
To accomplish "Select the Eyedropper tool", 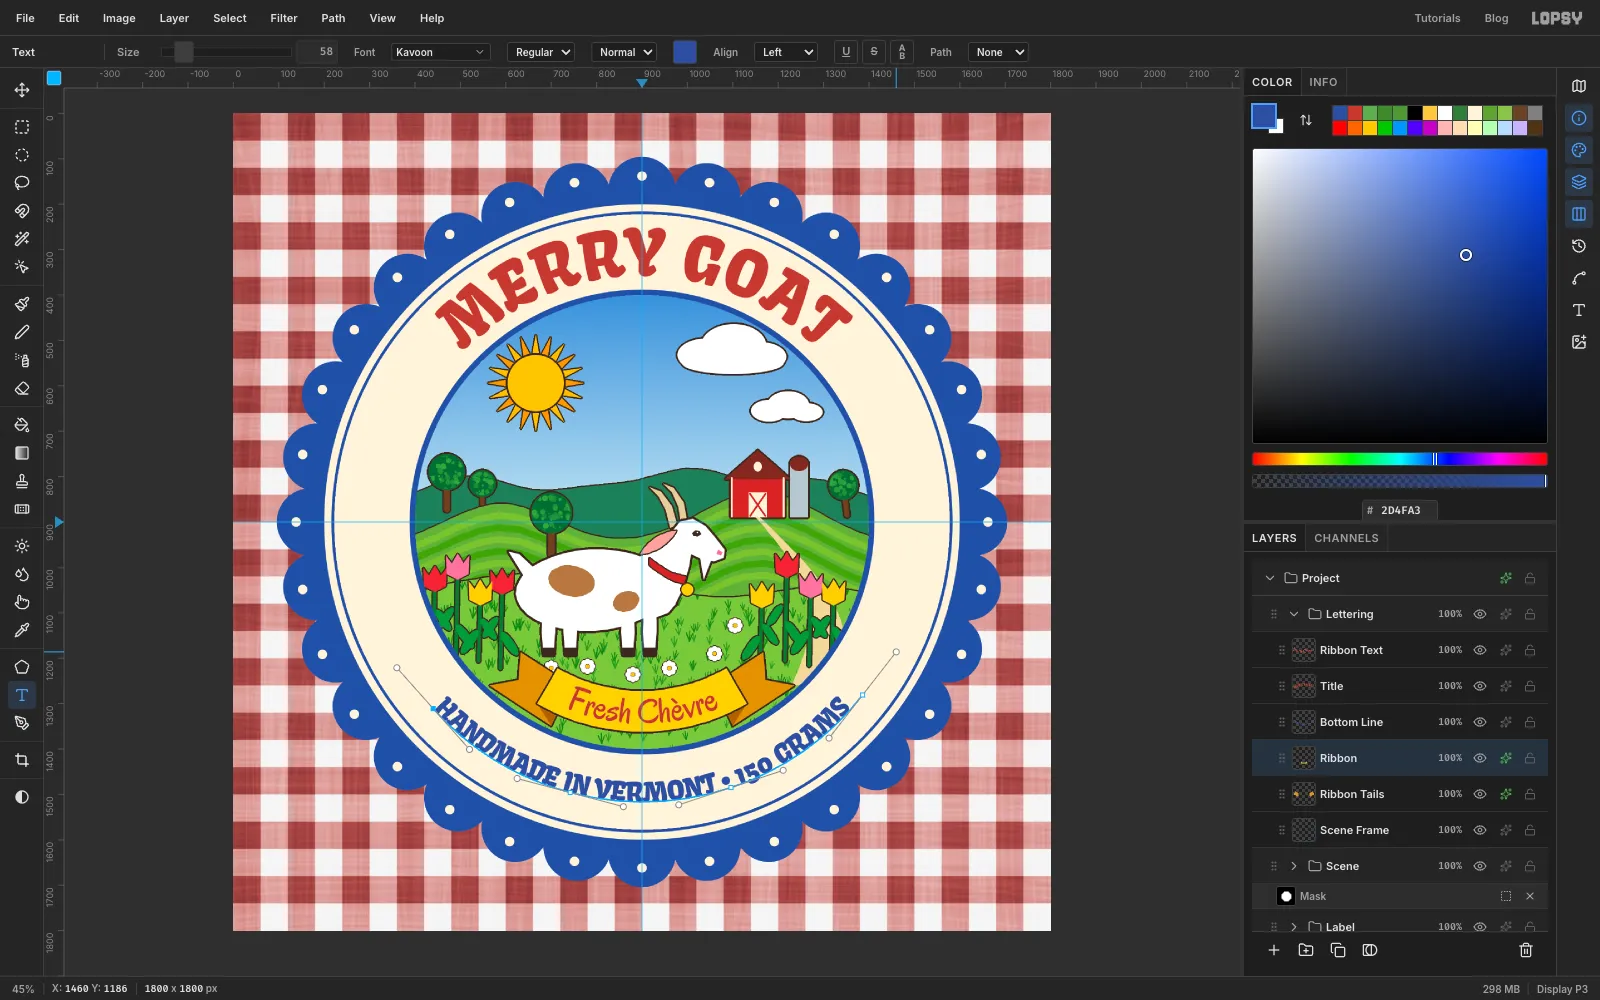I will click(22, 630).
